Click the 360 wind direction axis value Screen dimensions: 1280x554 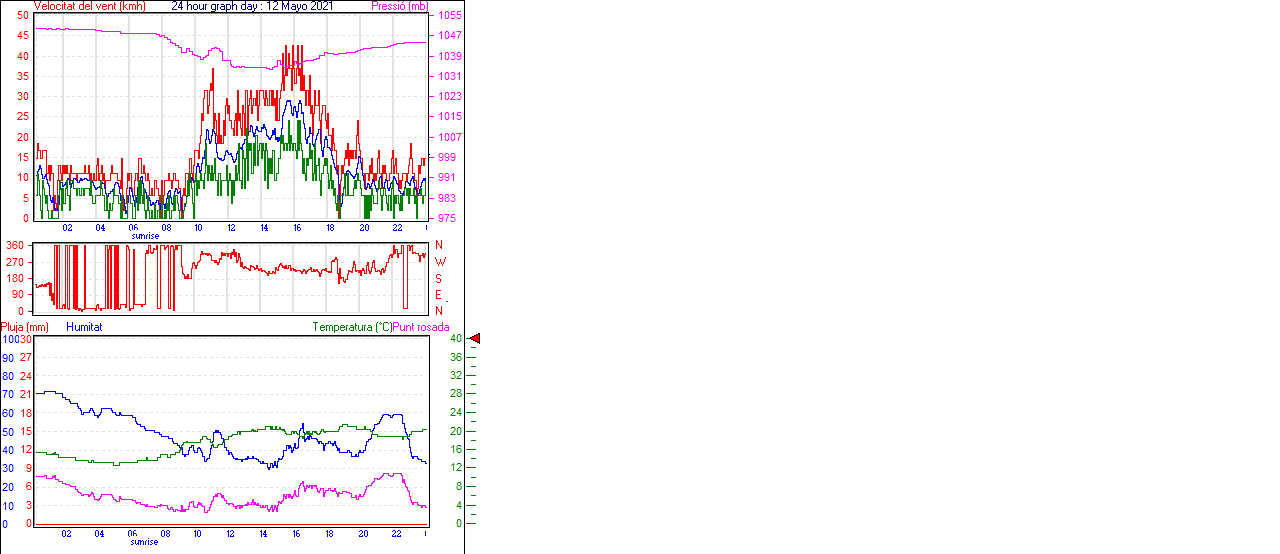click(x=15, y=245)
